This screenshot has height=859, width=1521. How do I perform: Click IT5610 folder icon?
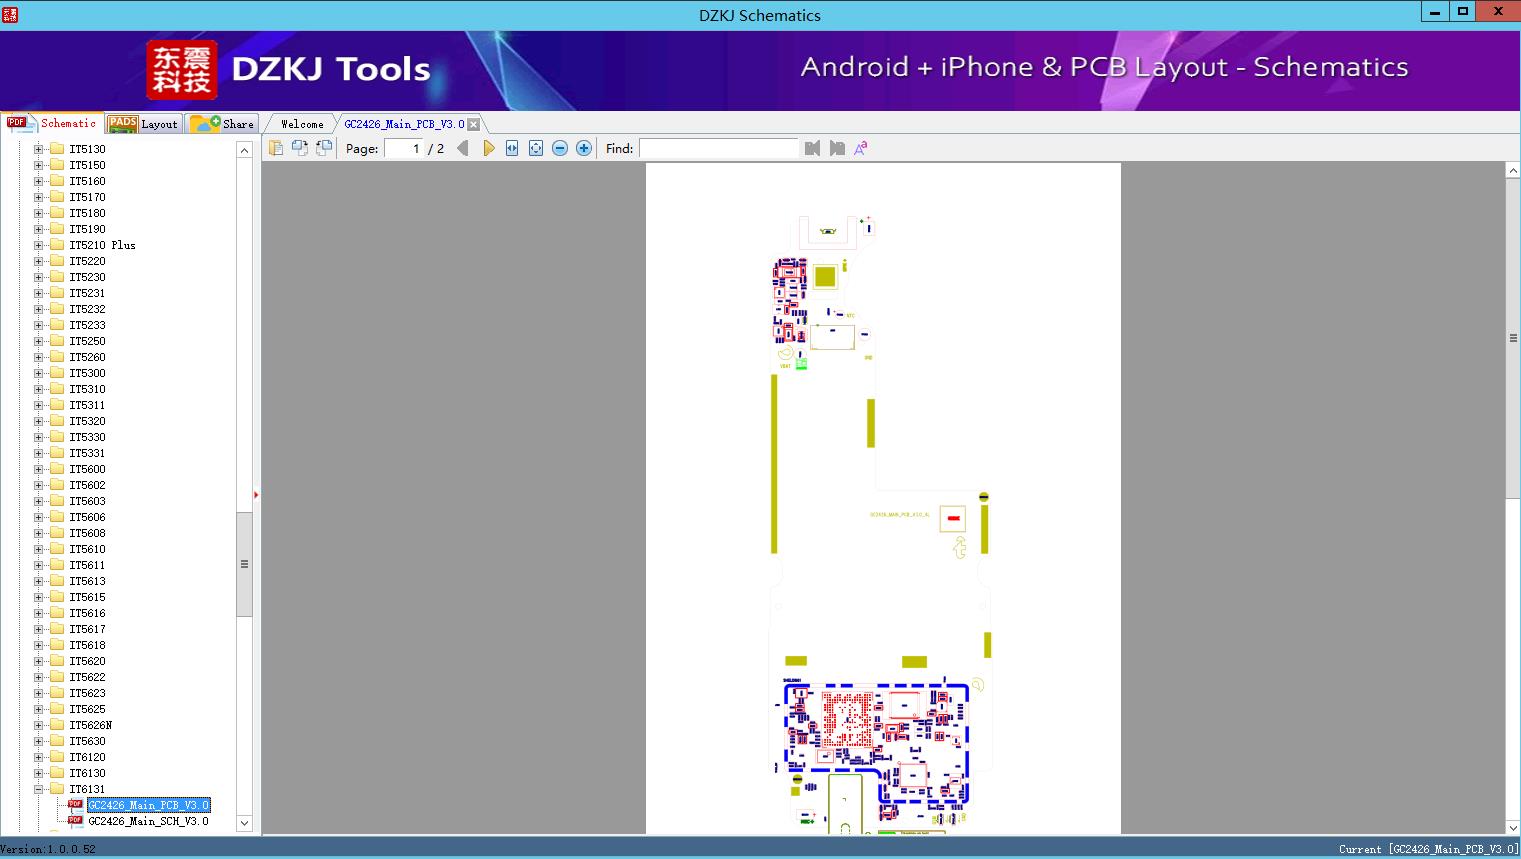[57, 549]
